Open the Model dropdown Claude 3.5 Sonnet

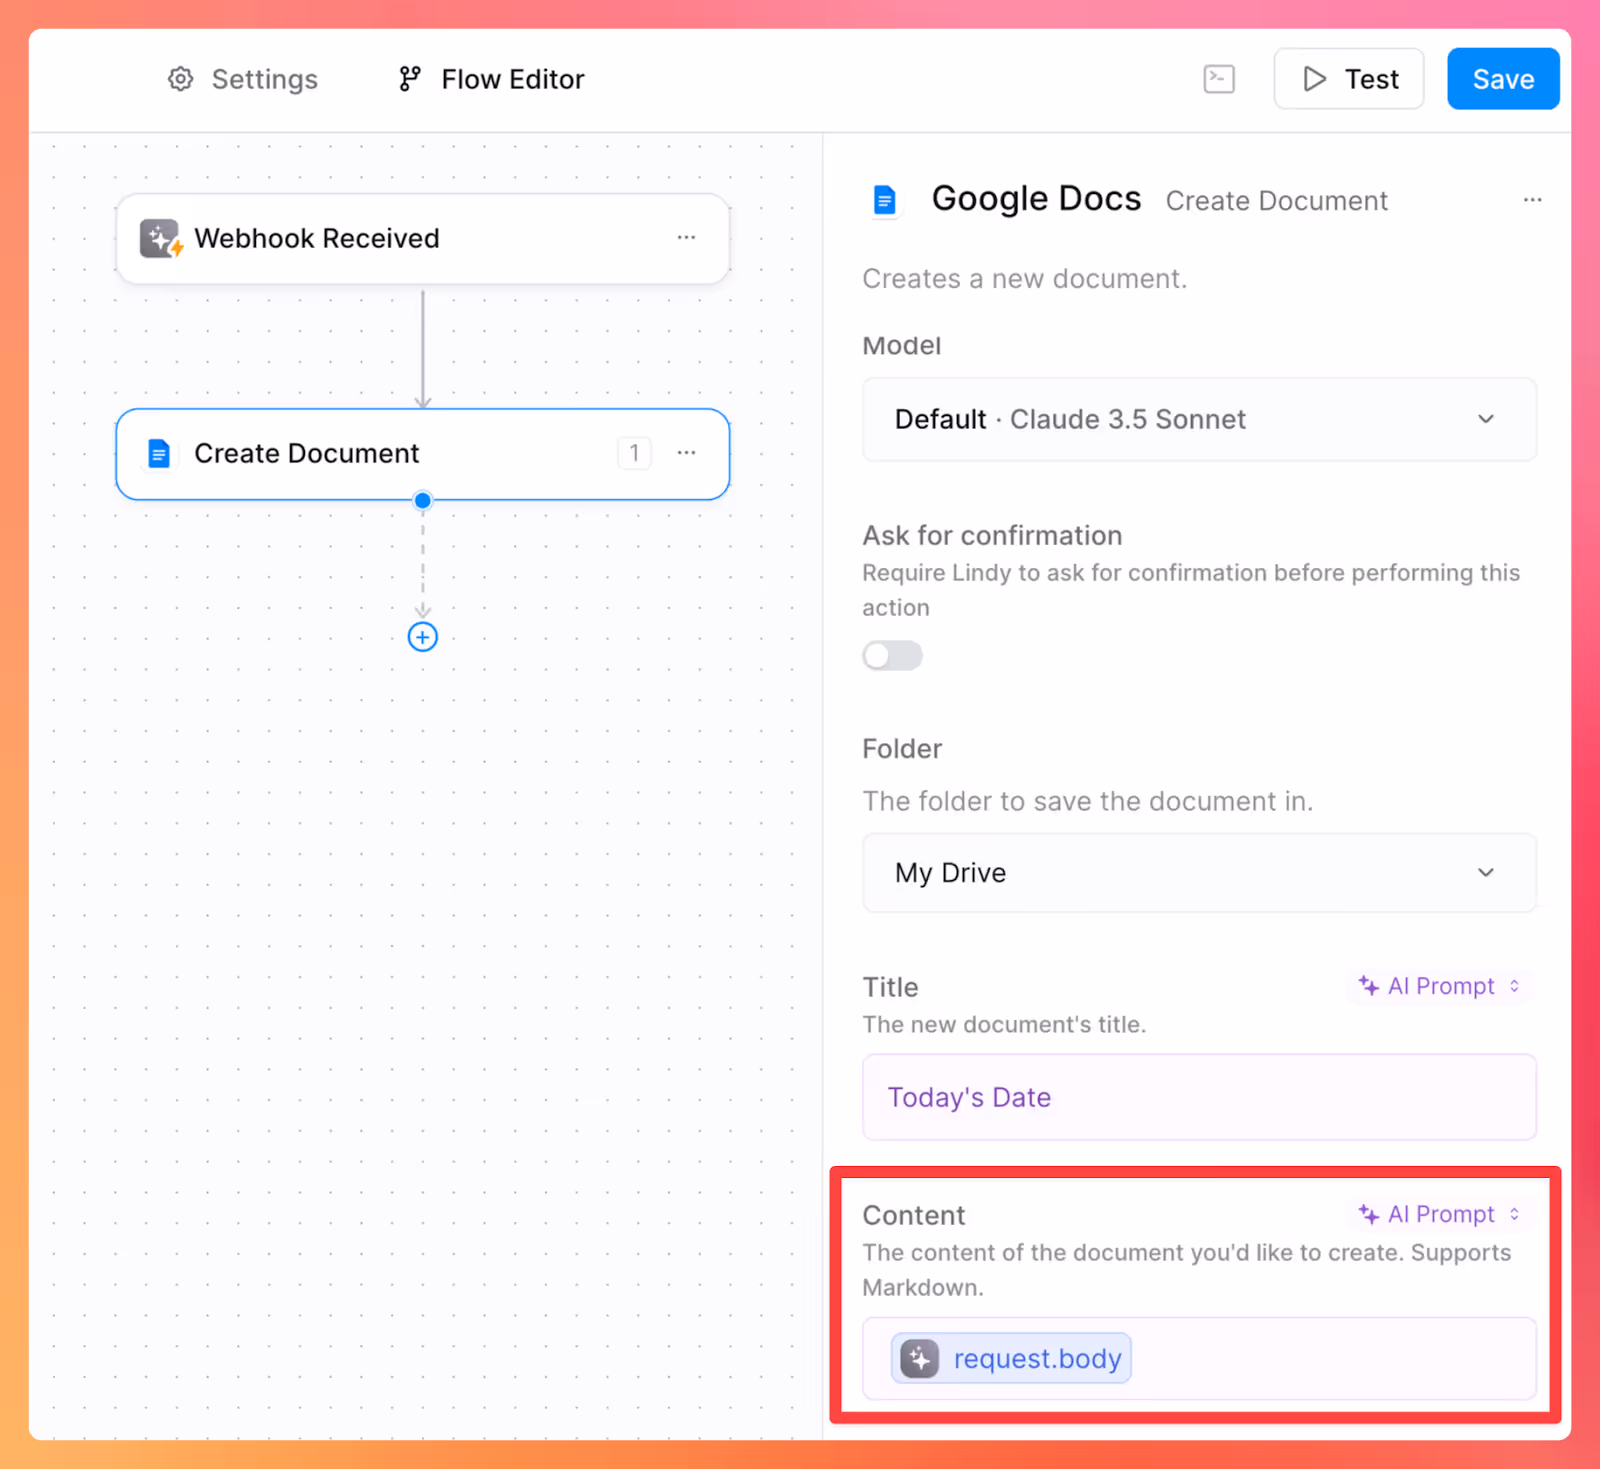[x=1199, y=419]
